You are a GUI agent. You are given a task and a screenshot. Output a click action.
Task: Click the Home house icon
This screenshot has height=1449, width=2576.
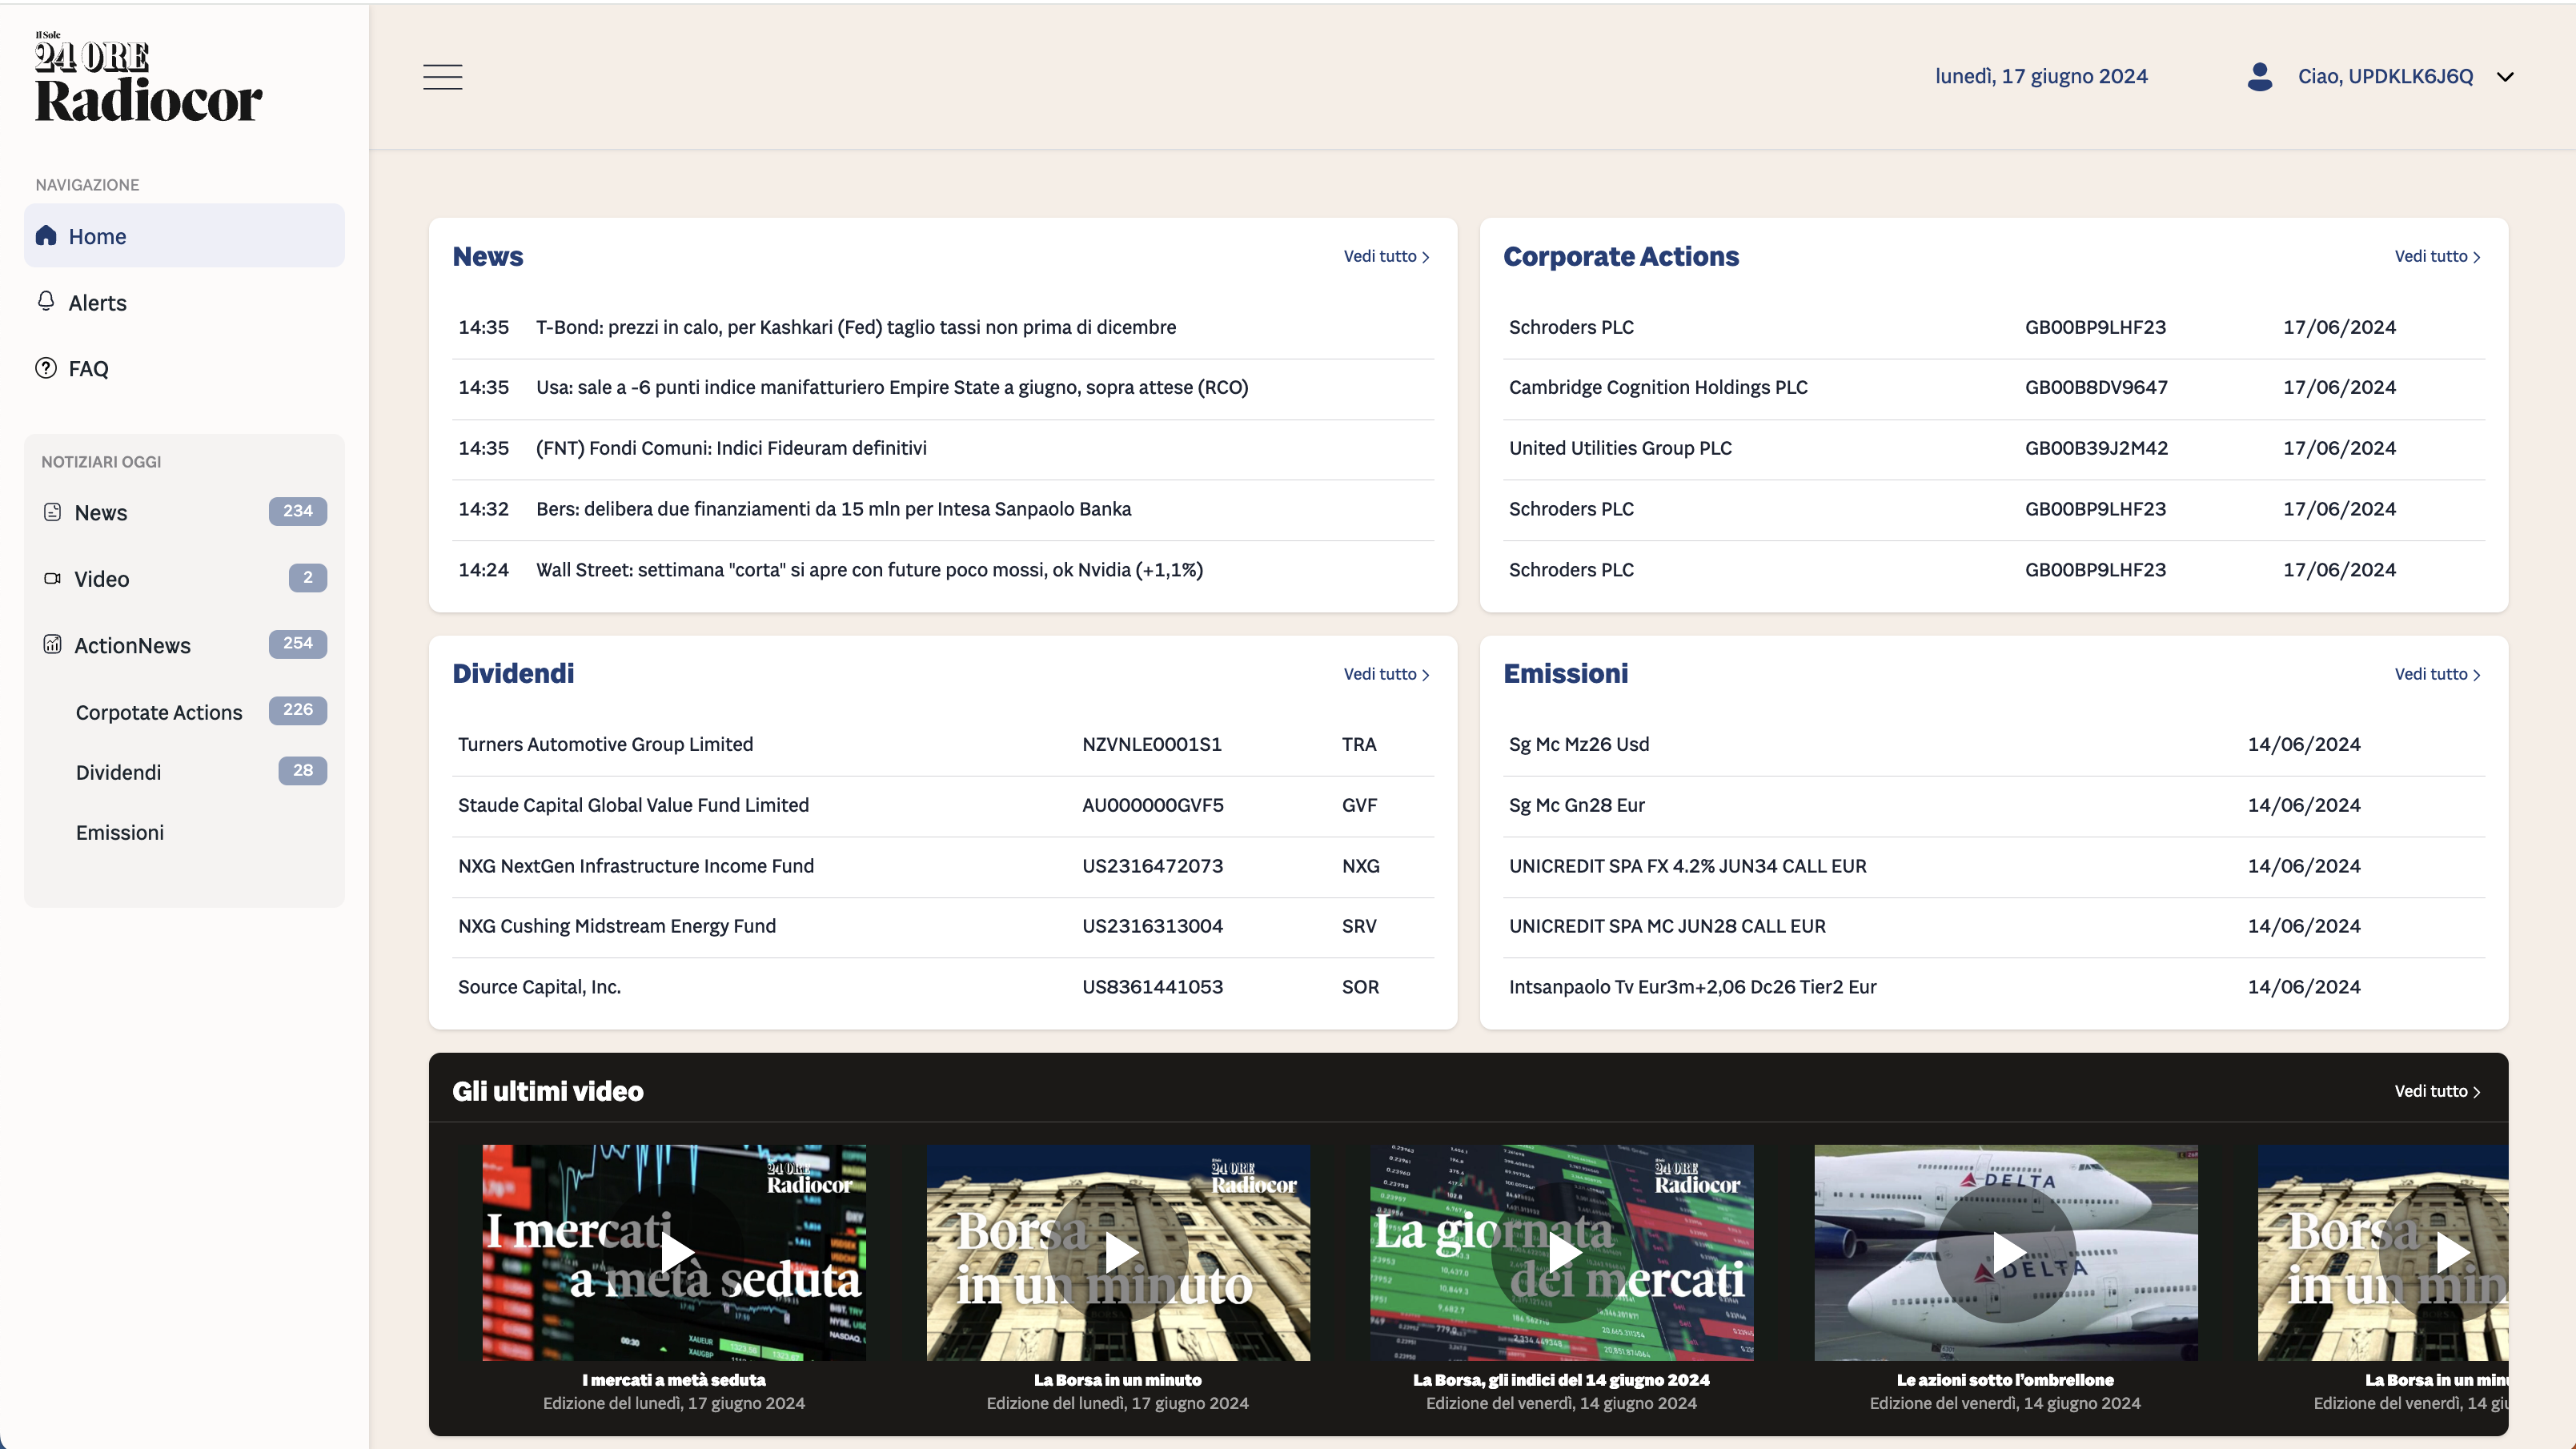tap(46, 236)
